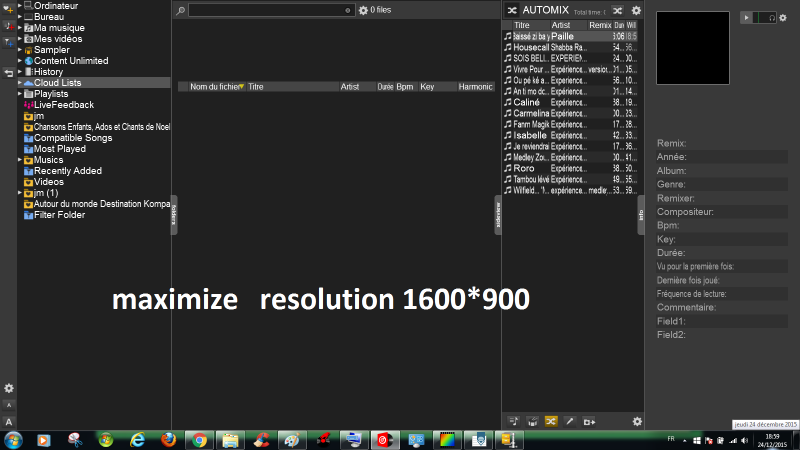Image resolution: width=800 pixels, height=450 pixels.
Task: Collapse the sideview panel handle
Action: point(498,215)
